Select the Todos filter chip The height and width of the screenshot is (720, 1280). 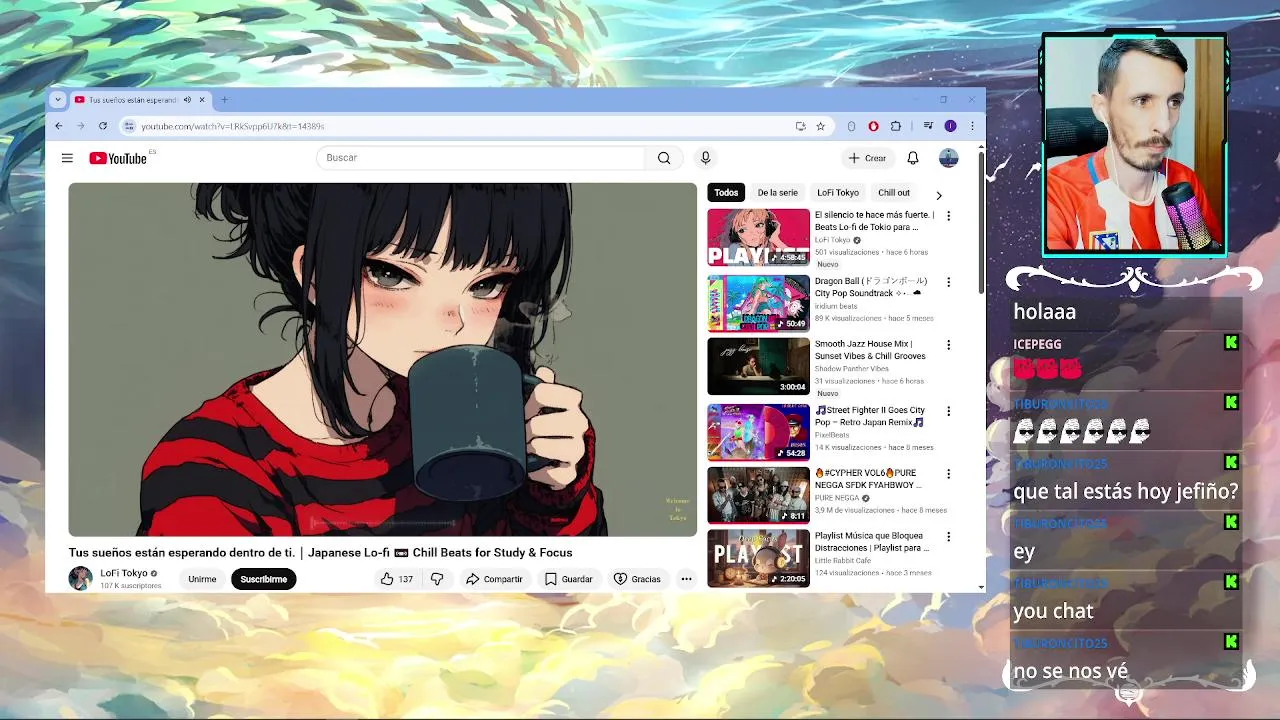tap(726, 193)
